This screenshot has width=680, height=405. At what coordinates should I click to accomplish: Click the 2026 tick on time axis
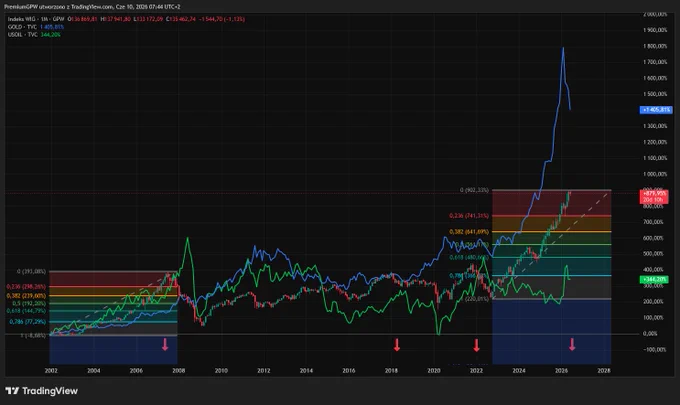561,371
